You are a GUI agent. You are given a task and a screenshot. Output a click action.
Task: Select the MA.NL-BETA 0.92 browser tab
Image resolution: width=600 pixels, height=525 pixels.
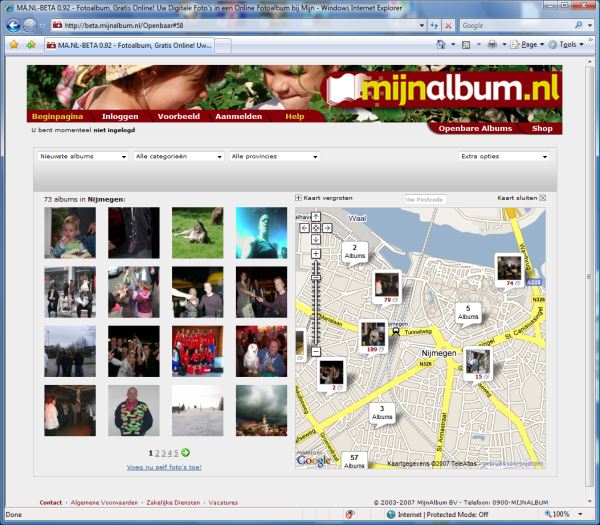pos(129,46)
